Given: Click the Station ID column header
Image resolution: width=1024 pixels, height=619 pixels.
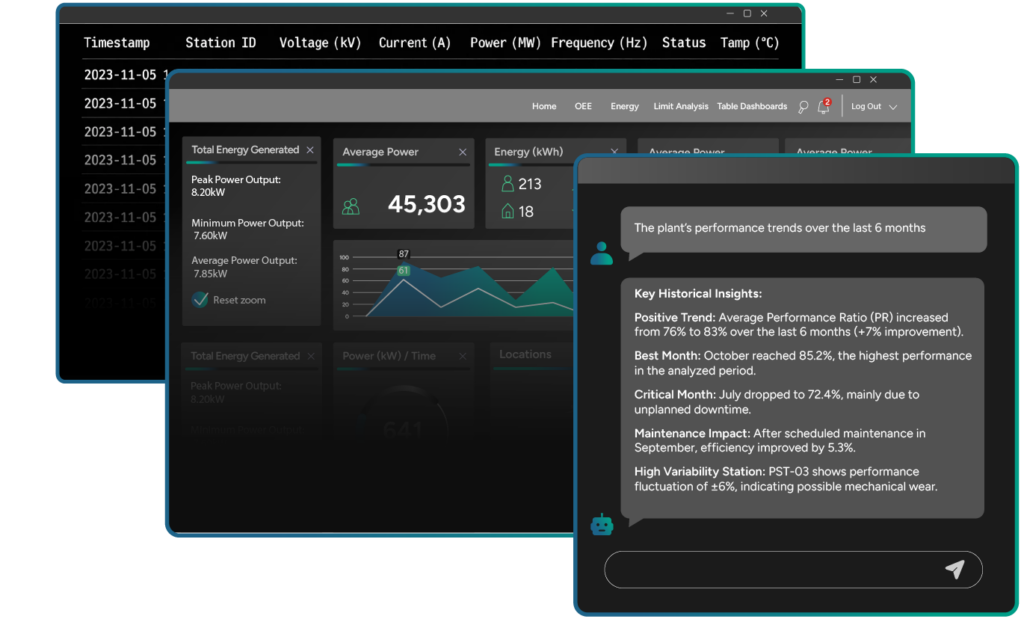Looking at the screenshot, I should point(220,43).
